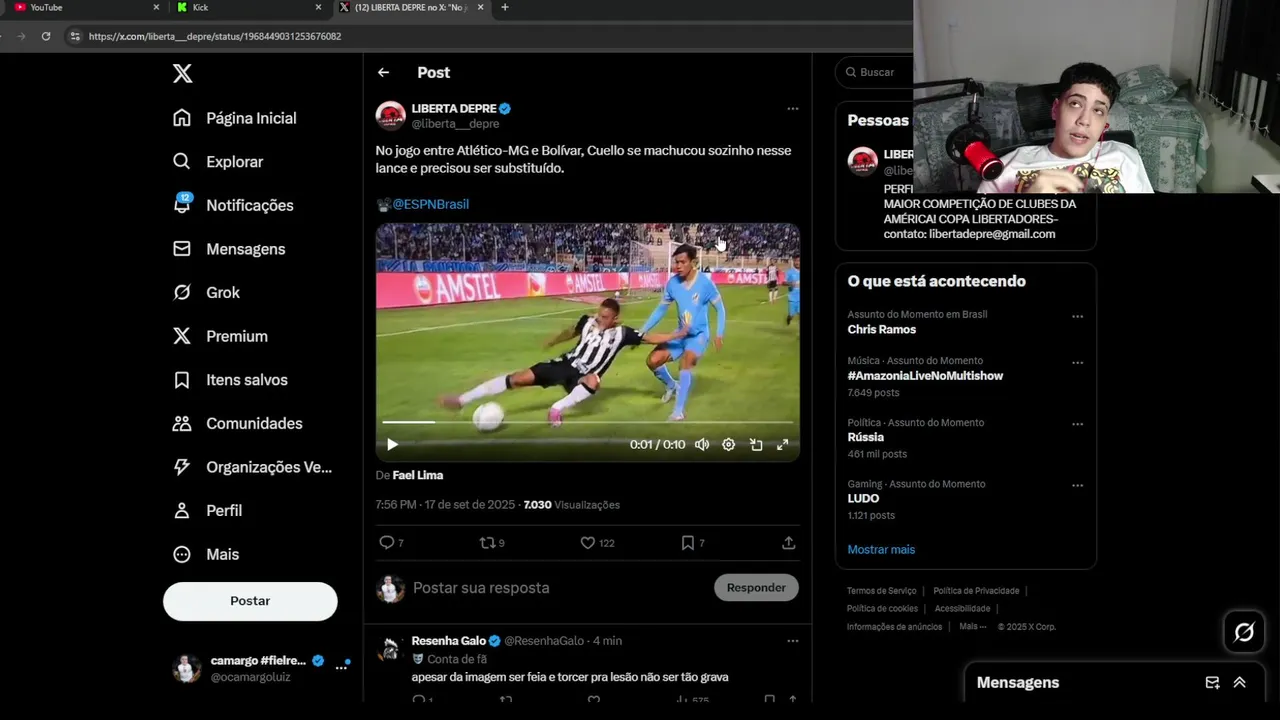The image size is (1280, 720).
Task: Click the Buscar search field
Action: pyautogui.click(x=874, y=72)
